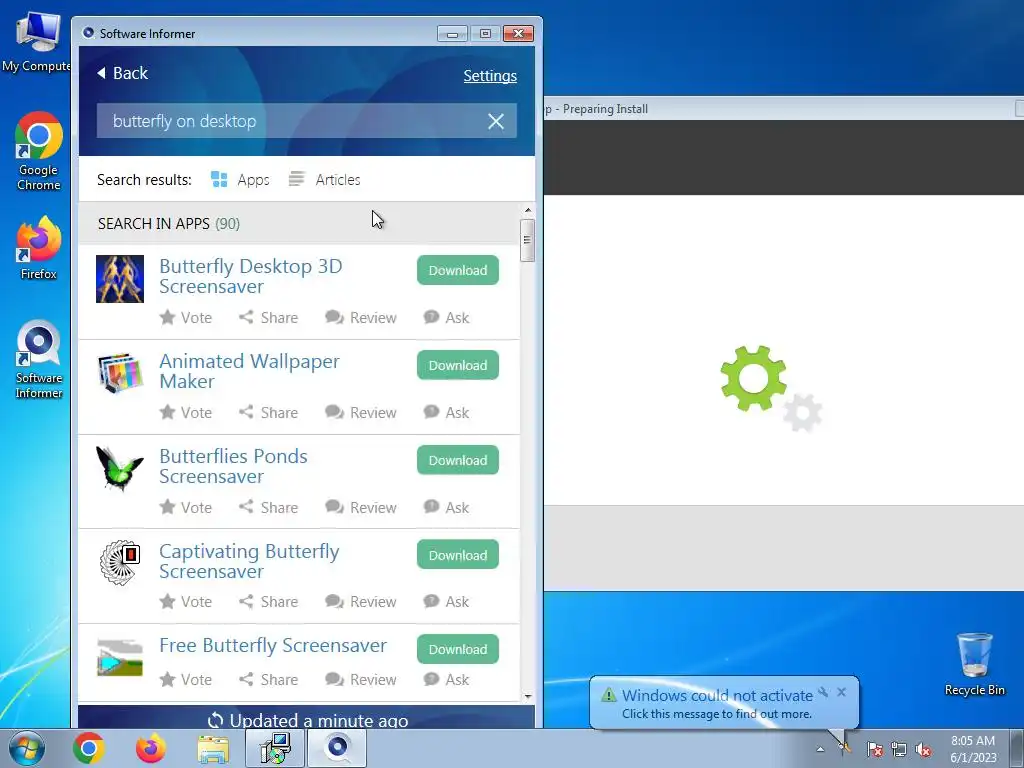Image resolution: width=1024 pixels, height=768 pixels.
Task: Click Butterflies Ponds green butterfly icon
Action: (x=120, y=468)
